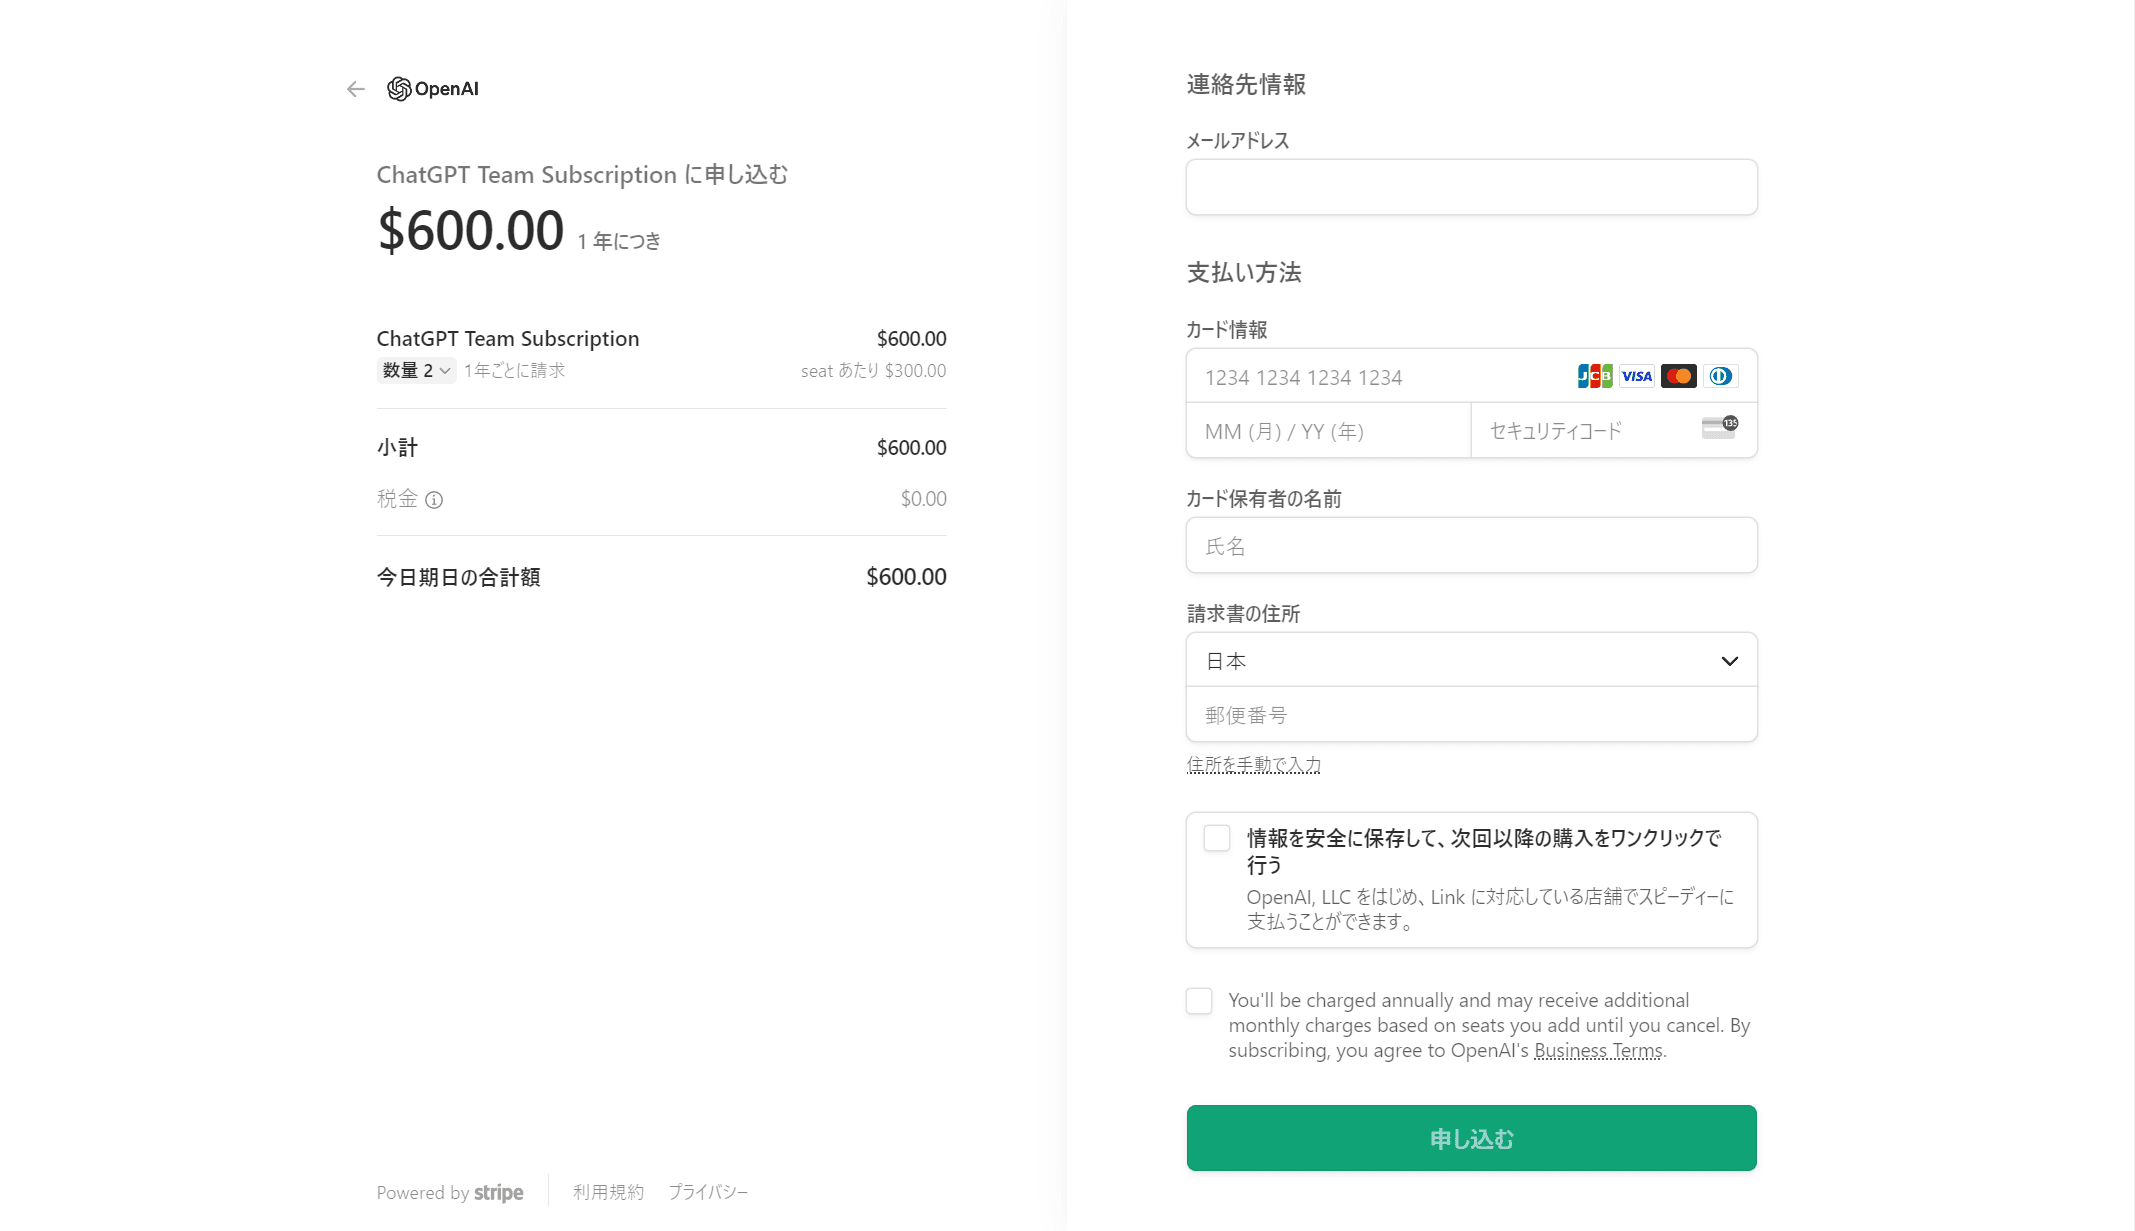Click the card number input field

[x=1380, y=377]
